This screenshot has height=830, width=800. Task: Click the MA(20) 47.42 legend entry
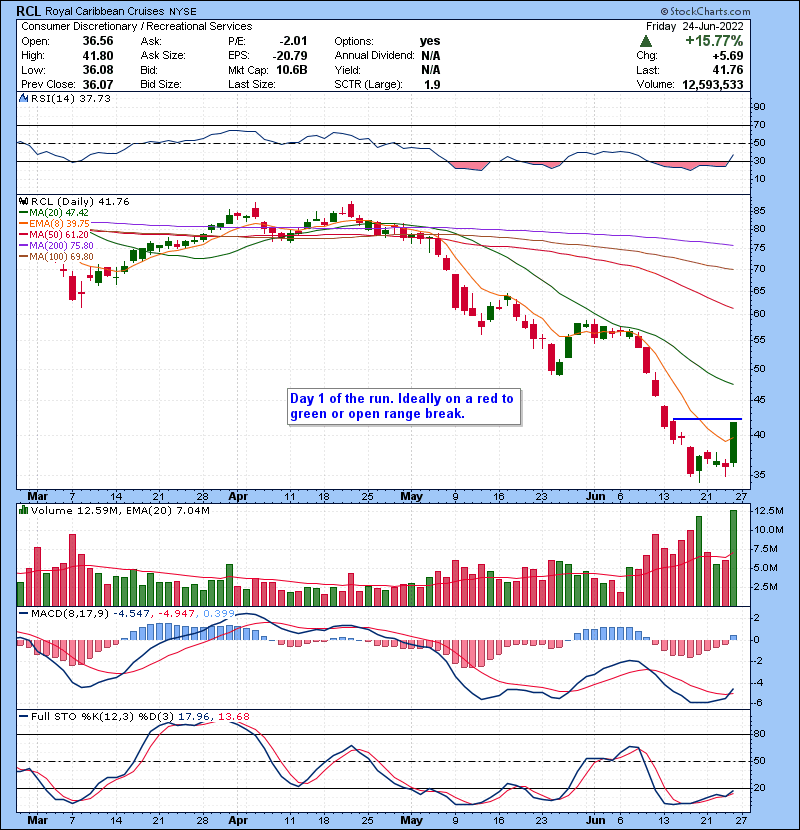54,212
